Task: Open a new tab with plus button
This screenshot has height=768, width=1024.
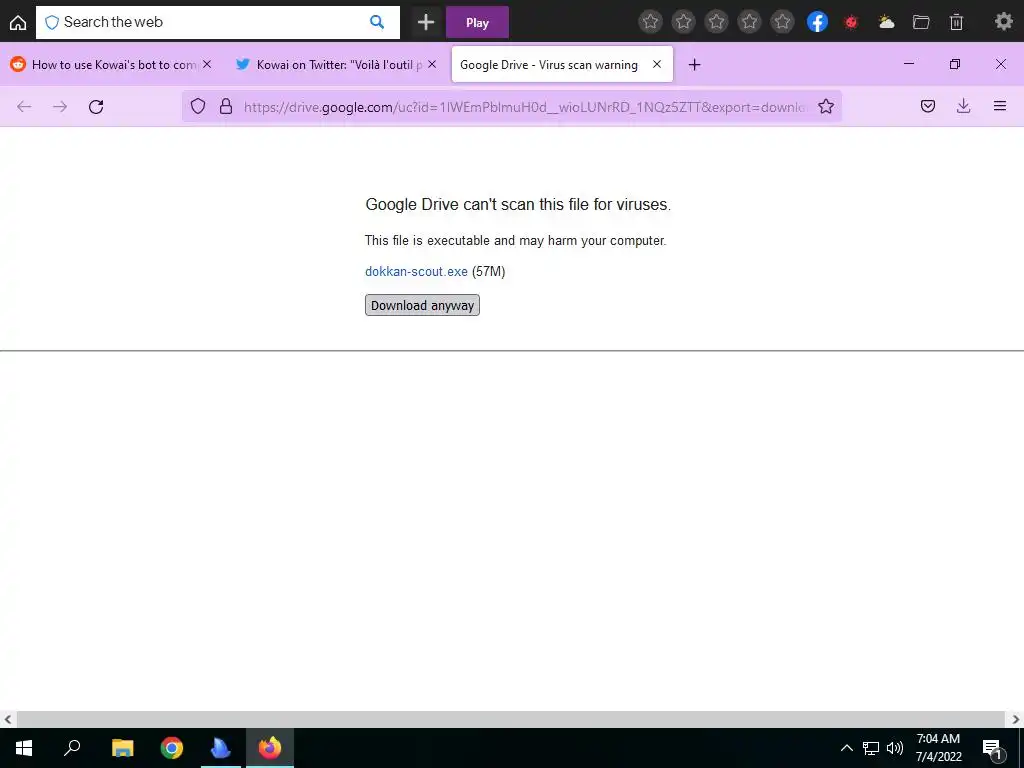Action: tap(694, 64)
